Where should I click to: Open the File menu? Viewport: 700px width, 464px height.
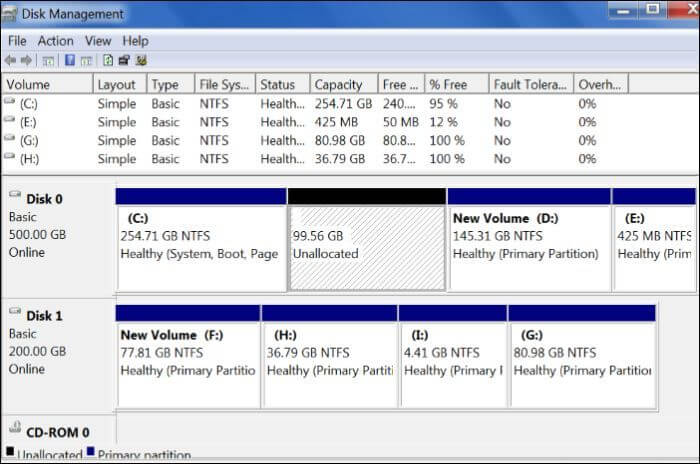pyautogui.click(x=17, y=41)
